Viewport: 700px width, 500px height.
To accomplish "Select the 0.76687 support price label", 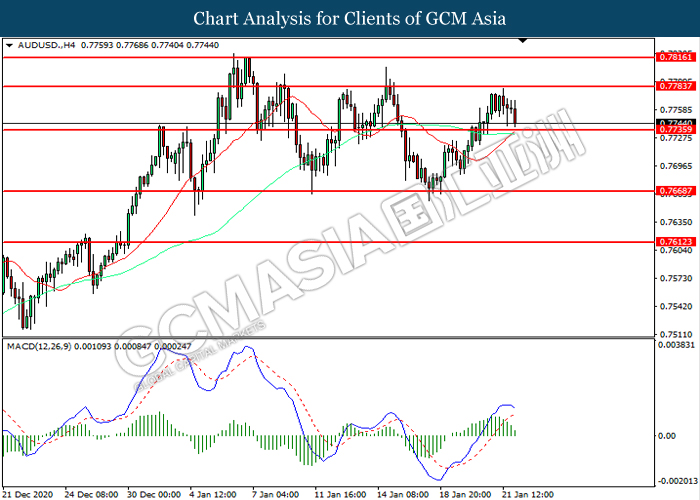I will click(x=675, y=191).
